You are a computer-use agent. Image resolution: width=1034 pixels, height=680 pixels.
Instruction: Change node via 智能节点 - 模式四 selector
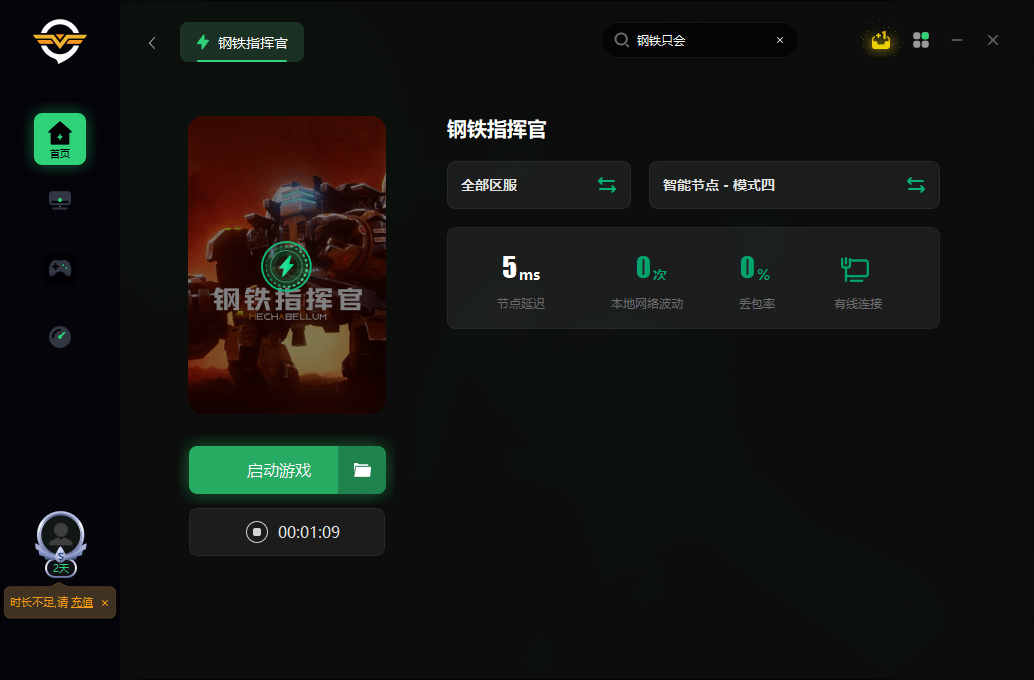coord(794,185)
